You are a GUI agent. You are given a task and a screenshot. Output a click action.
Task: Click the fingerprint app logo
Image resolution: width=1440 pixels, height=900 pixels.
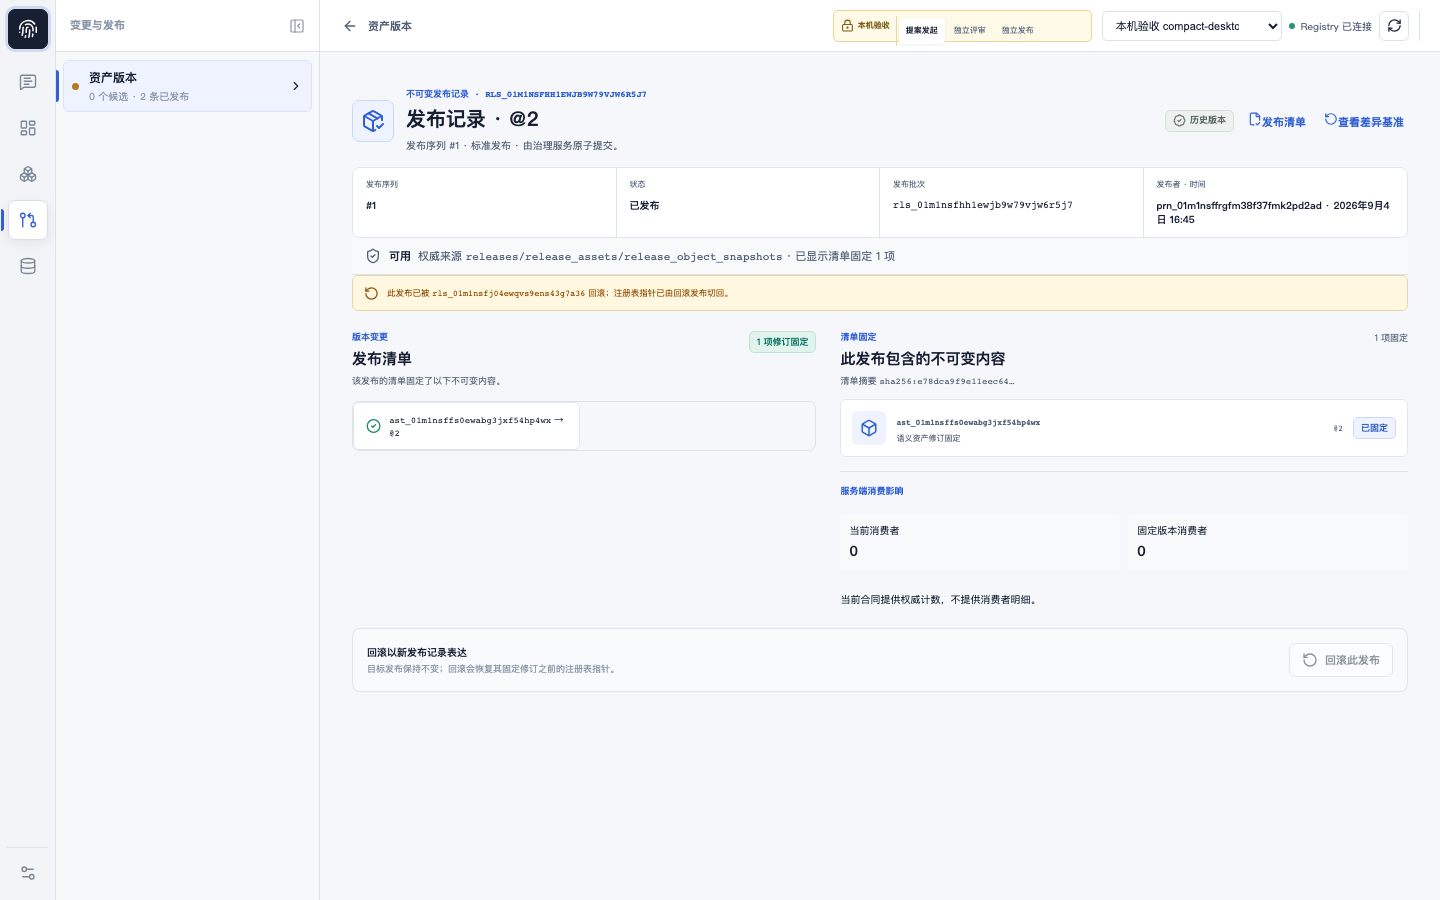[28, 29]
